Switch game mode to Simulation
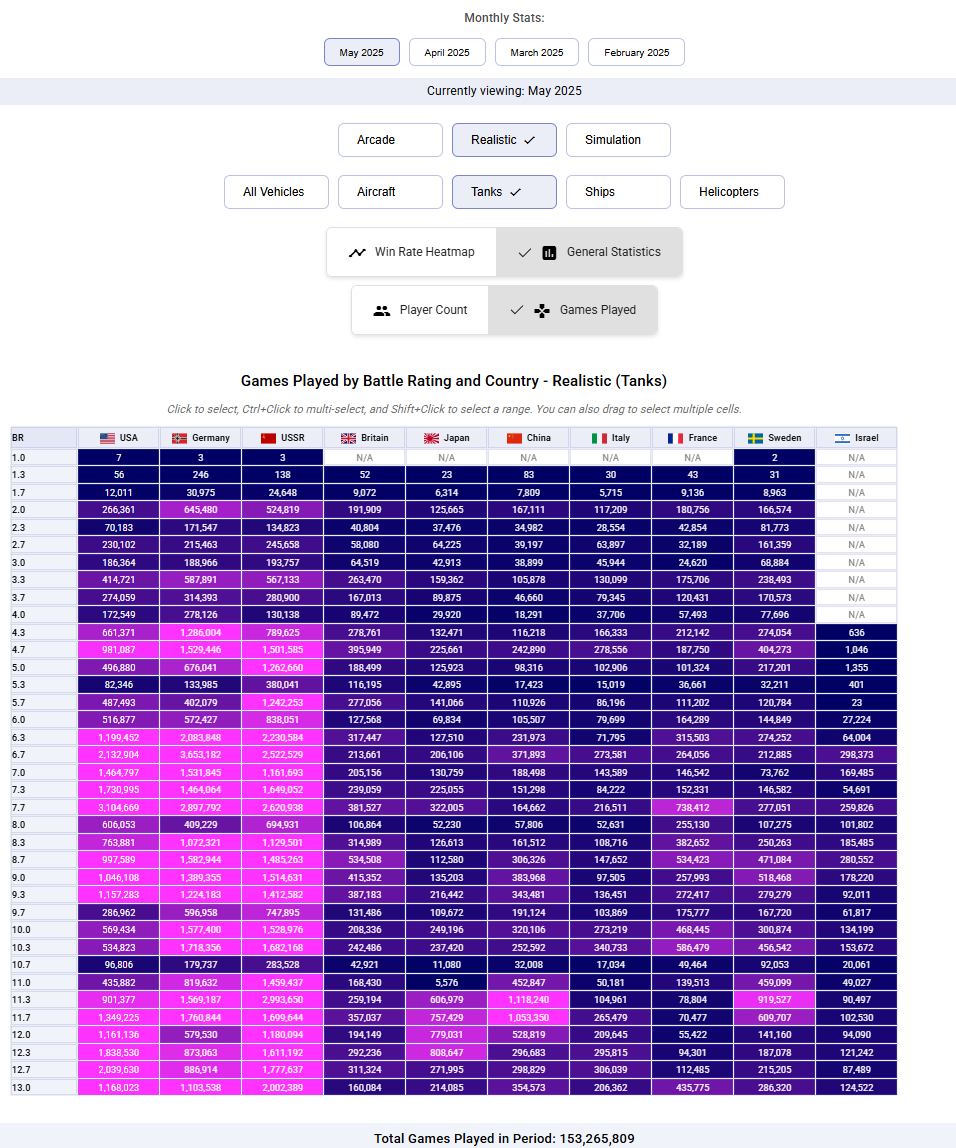 618,140
